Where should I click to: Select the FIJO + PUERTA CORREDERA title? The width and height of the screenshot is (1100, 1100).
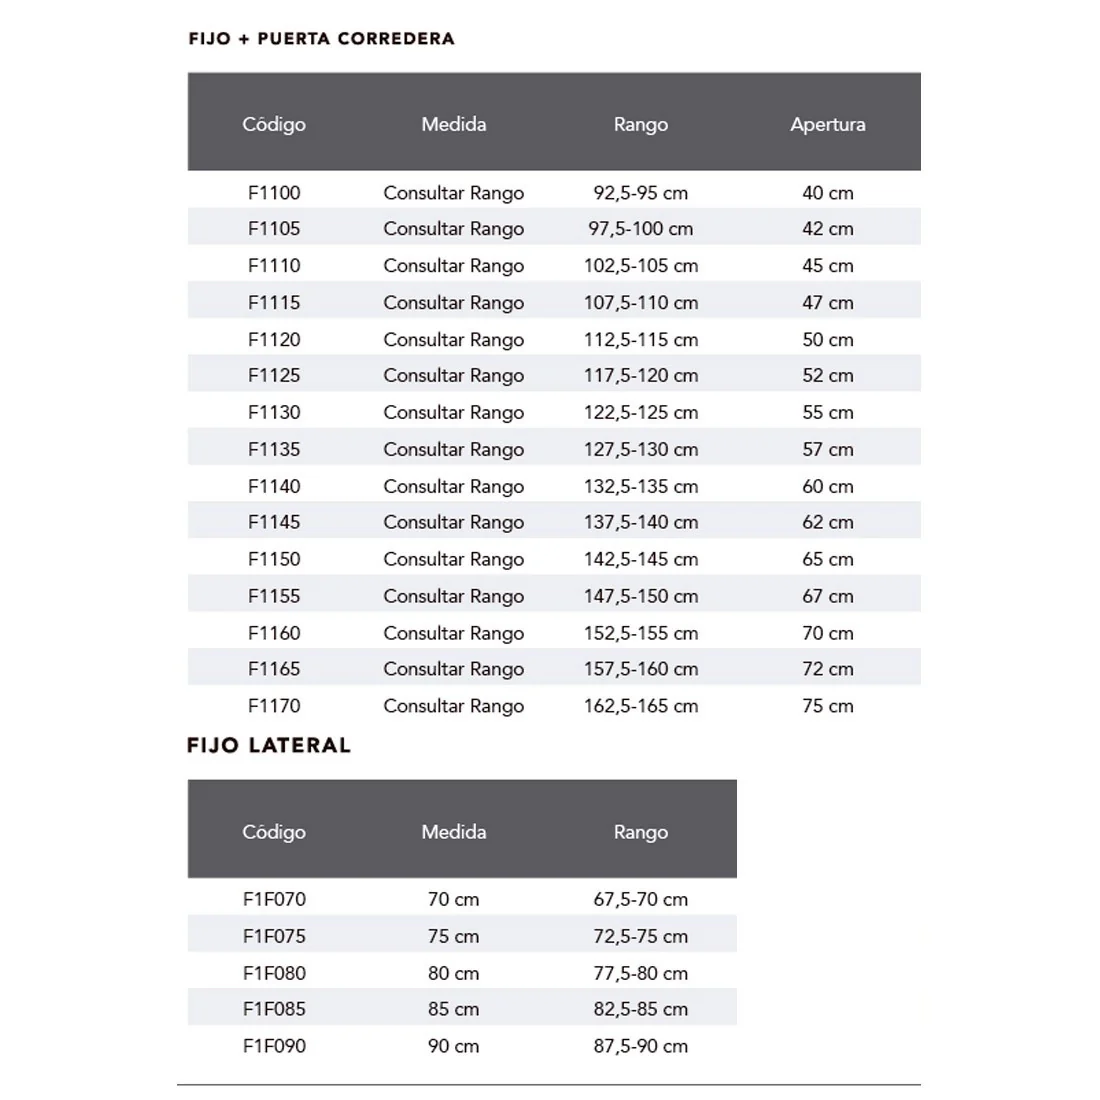tap(321, 39)
